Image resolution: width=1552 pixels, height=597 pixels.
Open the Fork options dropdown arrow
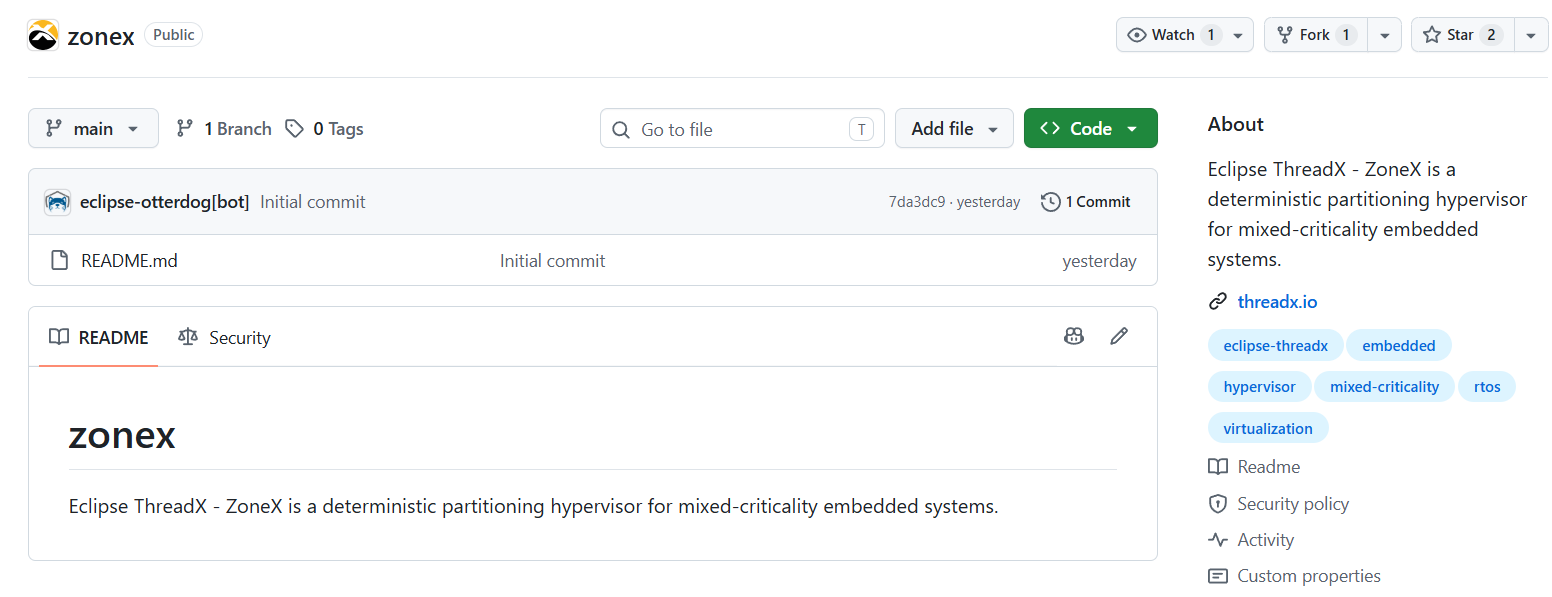tap(1384, 35)
